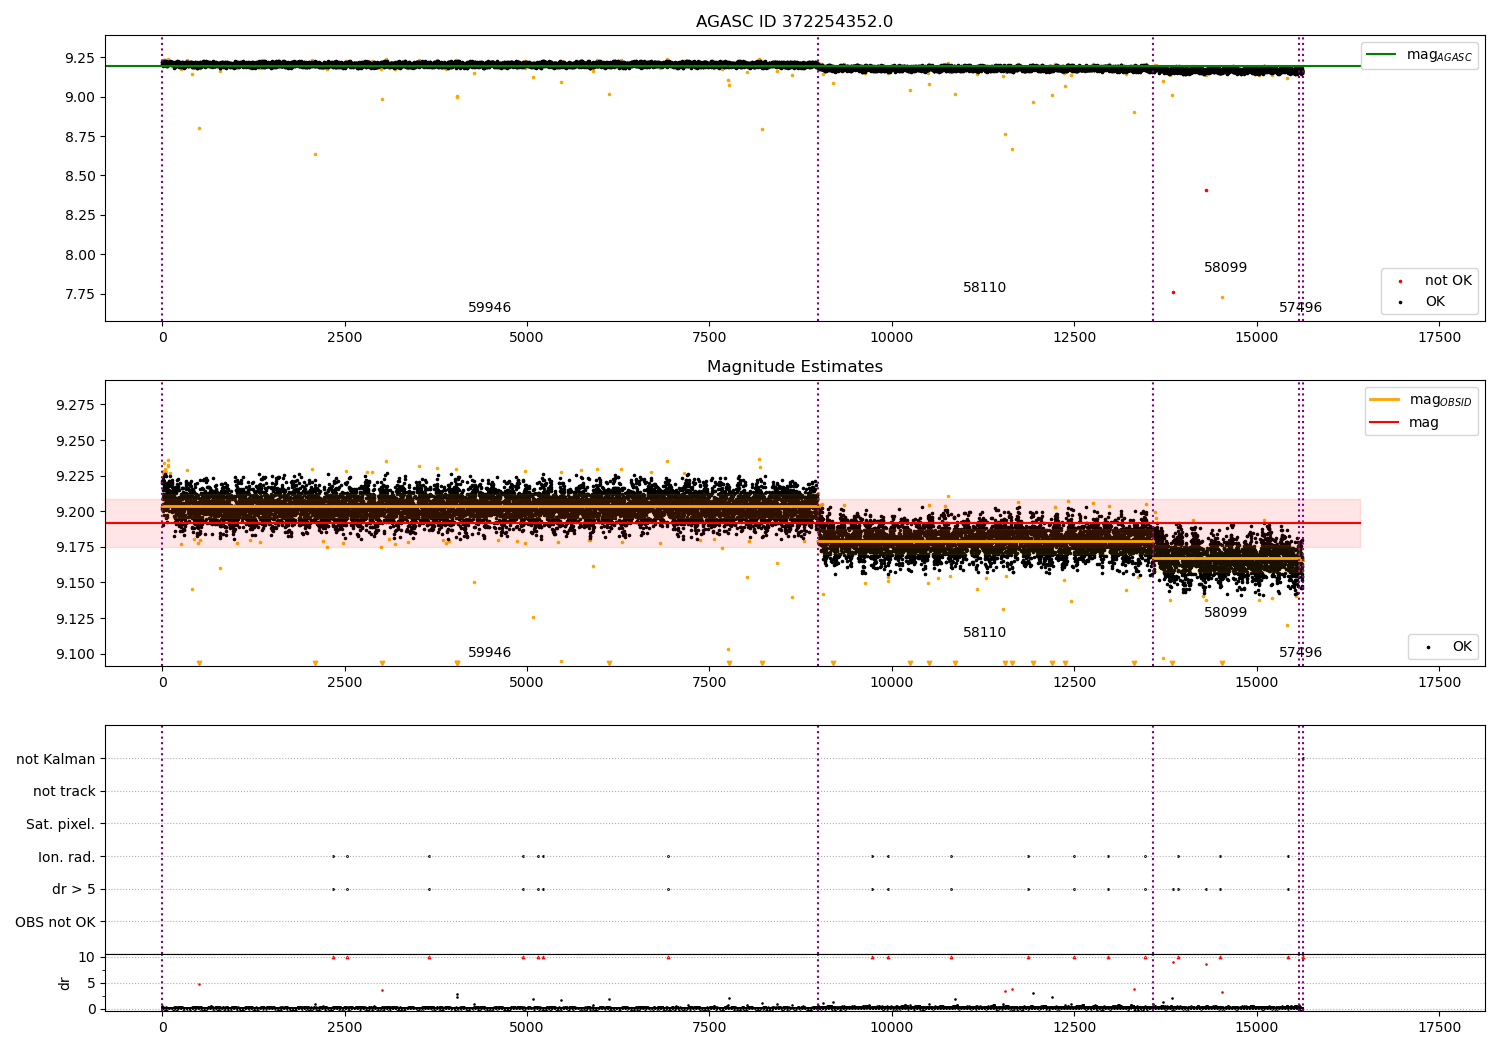This screenshot has height=1050, width=1500.
Task: Click the 10 tick on the dr axis
Action: 87,957
